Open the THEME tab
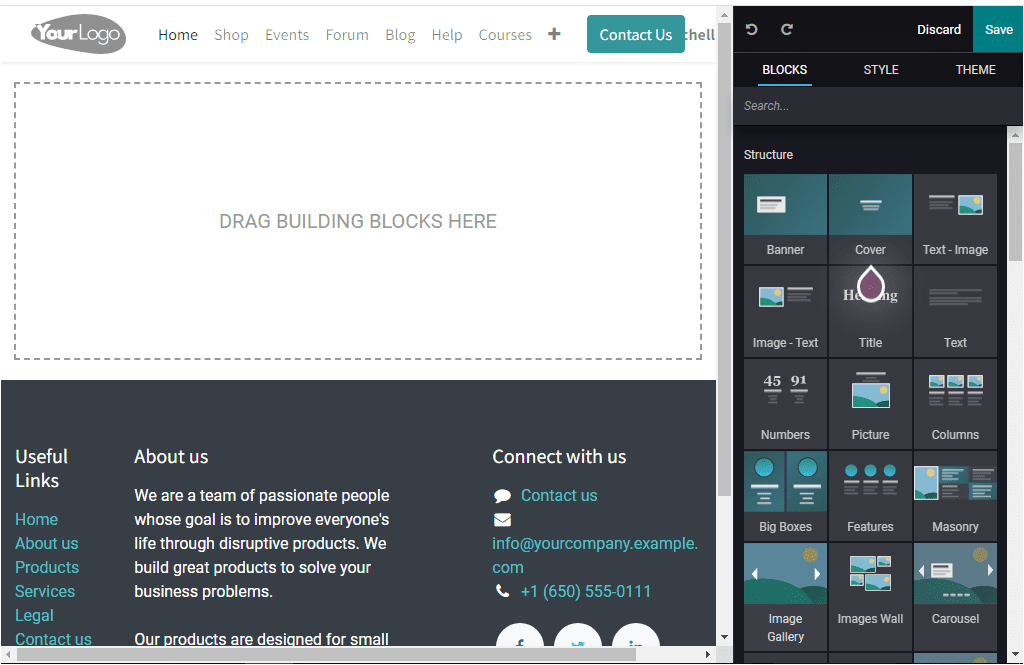 coord(975,70)
